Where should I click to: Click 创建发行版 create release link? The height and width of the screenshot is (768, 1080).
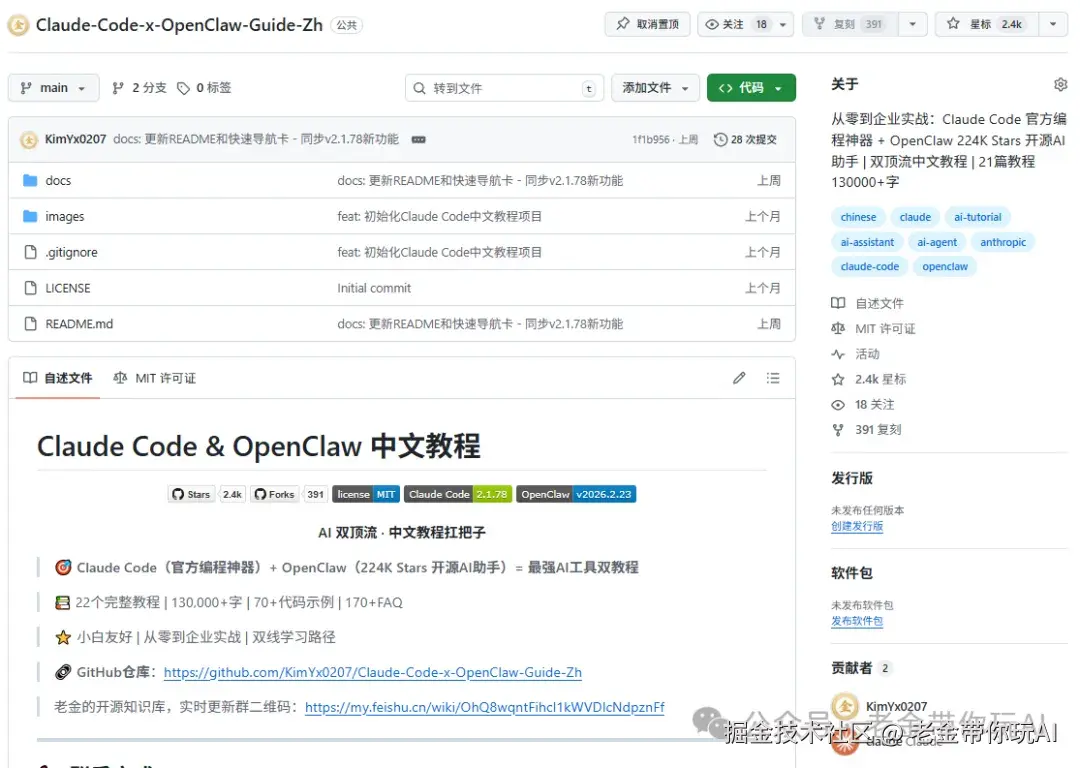click(x=857, y=526)
